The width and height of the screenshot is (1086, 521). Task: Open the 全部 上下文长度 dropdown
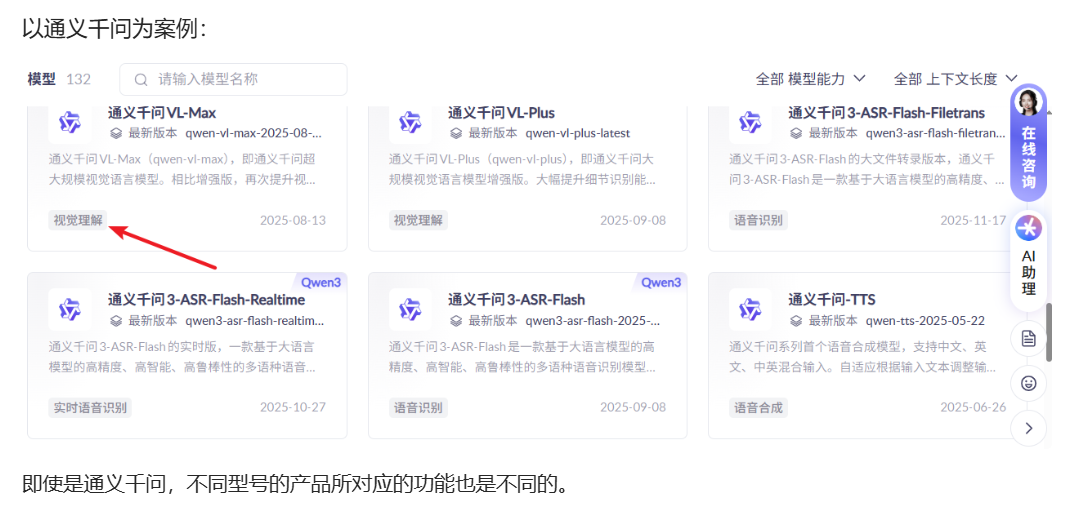[x=956, y=79]
